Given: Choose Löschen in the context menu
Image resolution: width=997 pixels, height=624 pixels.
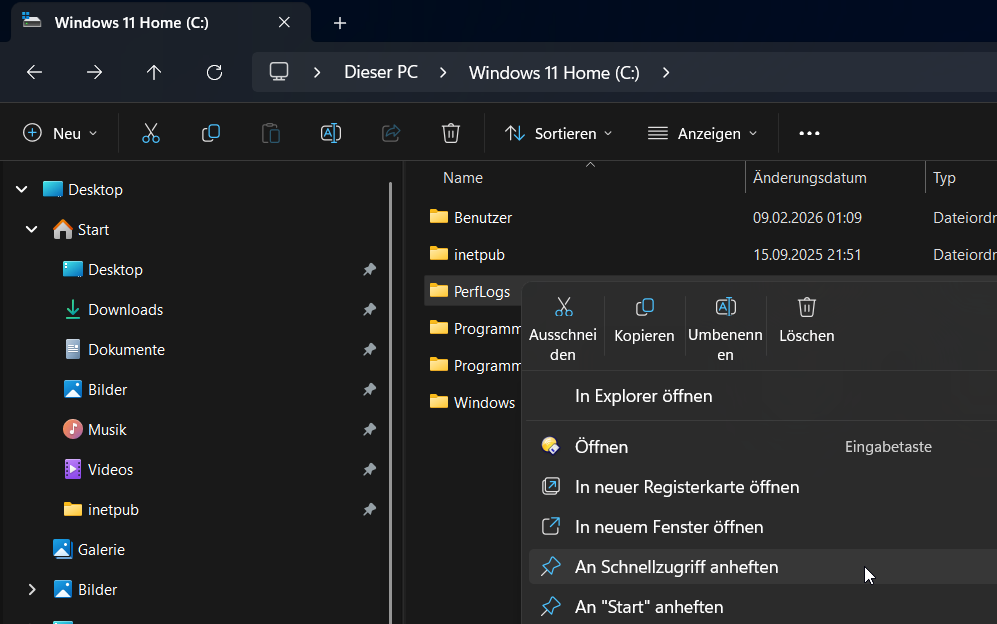Looking at the screenshot, I should tap(807, 321).
